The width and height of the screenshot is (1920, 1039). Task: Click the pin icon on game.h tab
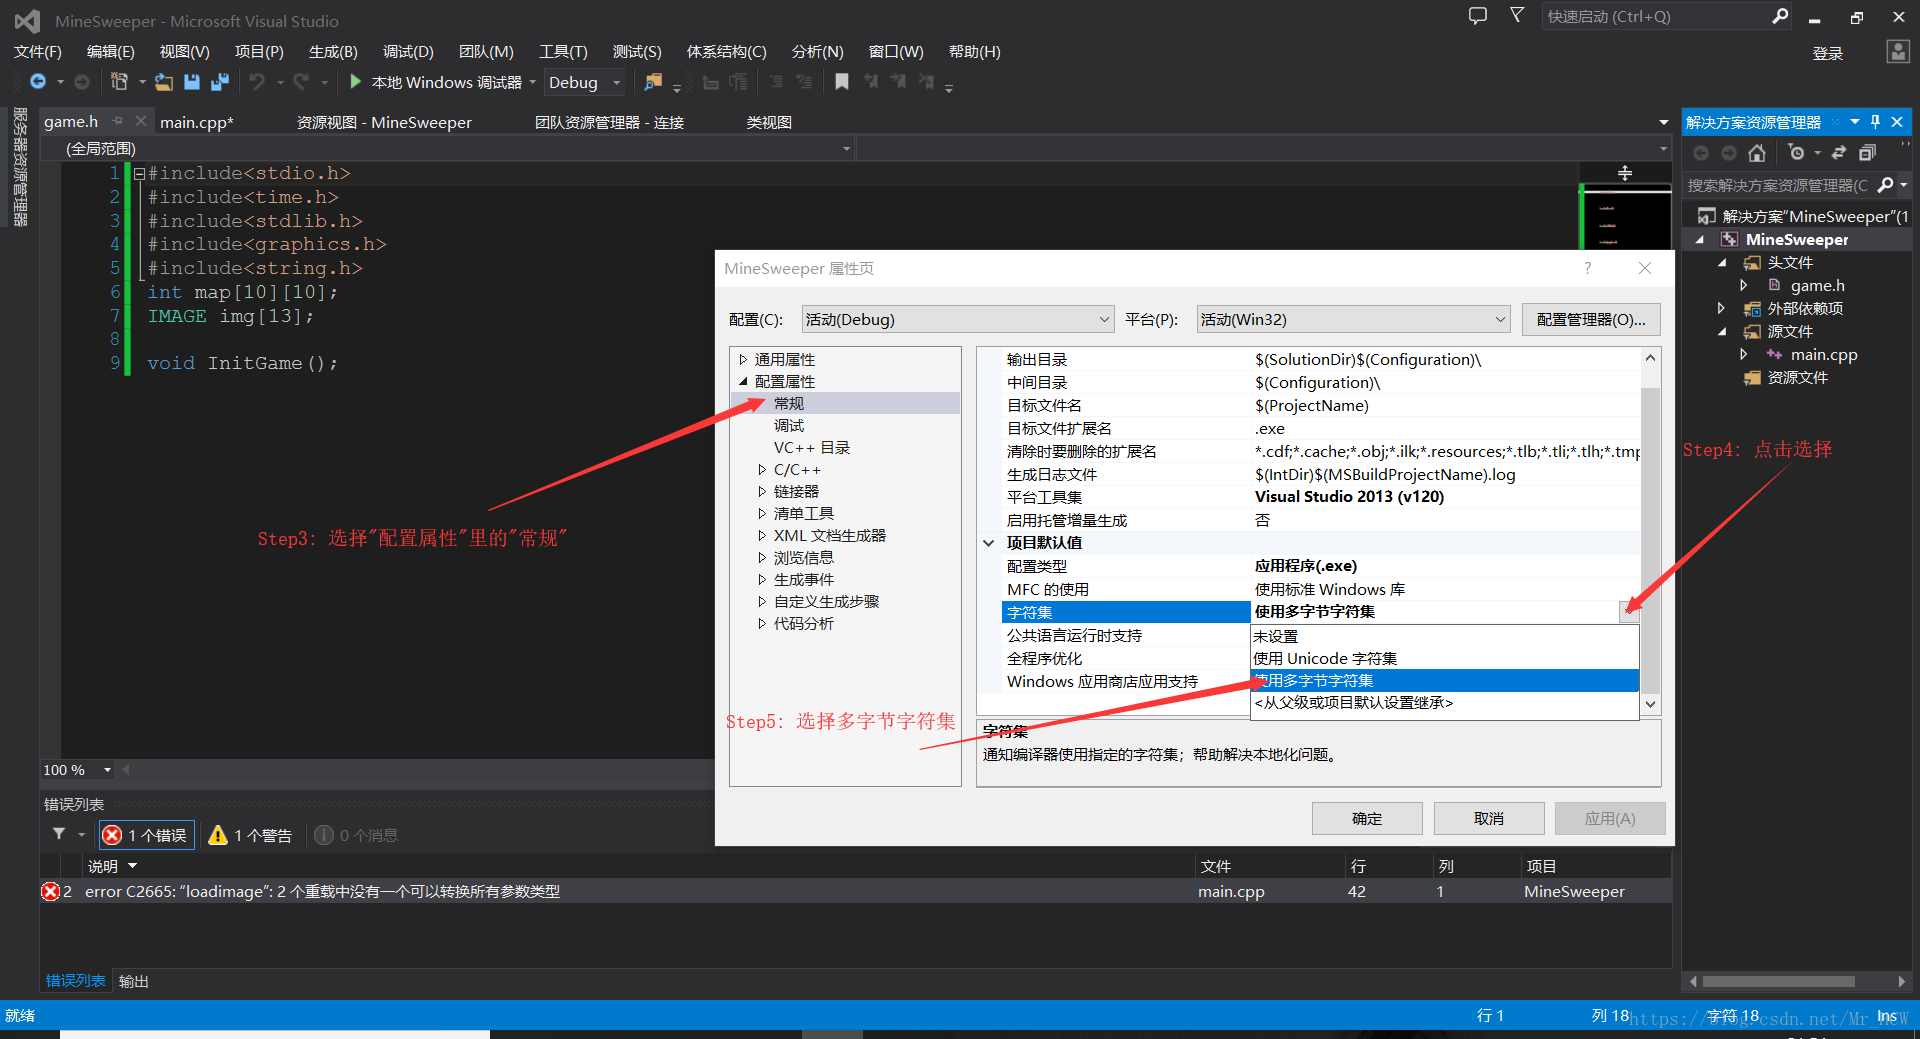[118, 121]
